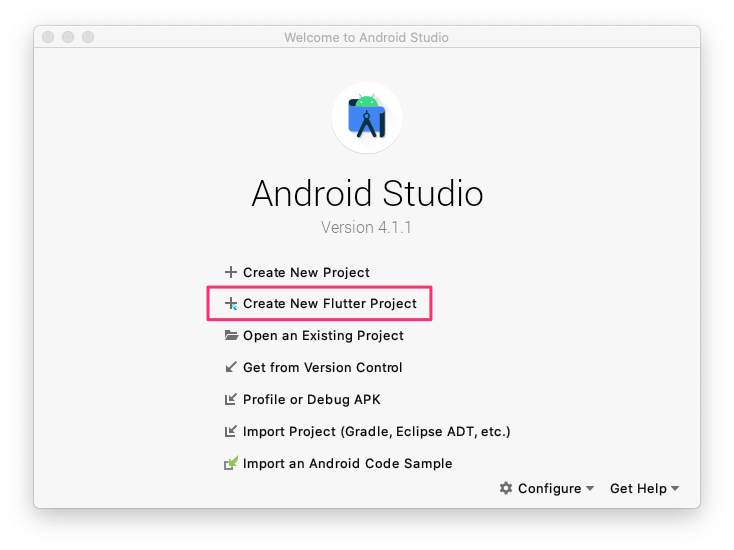The image size is (734, 550).
Task: Close the Welcome window with leftmost title-bar button
Action: [x=48, y=37]
